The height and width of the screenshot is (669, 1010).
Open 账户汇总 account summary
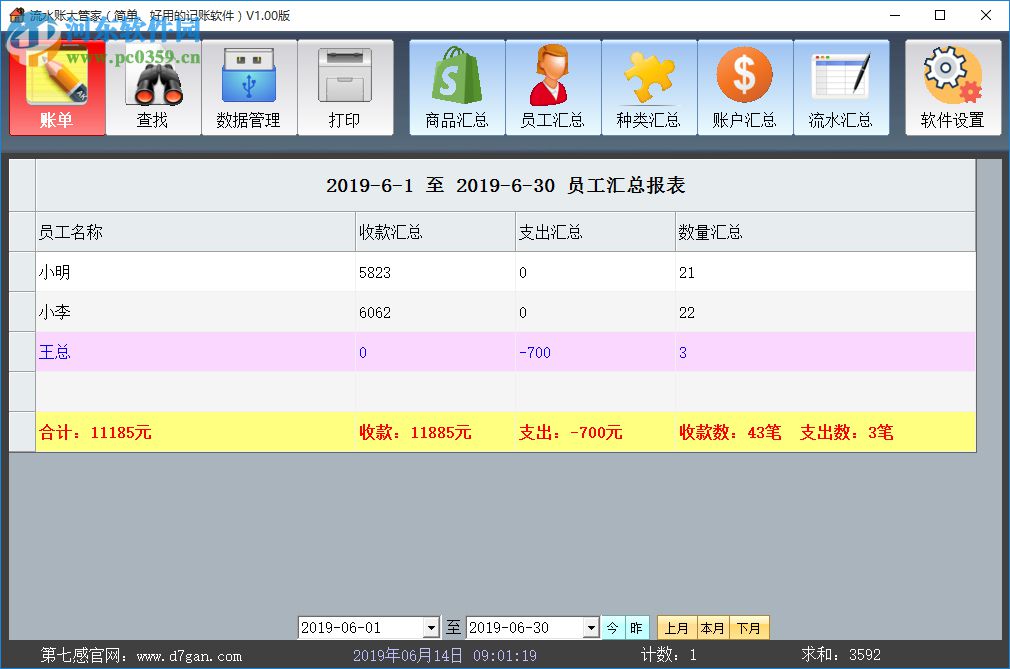(745, 87)
